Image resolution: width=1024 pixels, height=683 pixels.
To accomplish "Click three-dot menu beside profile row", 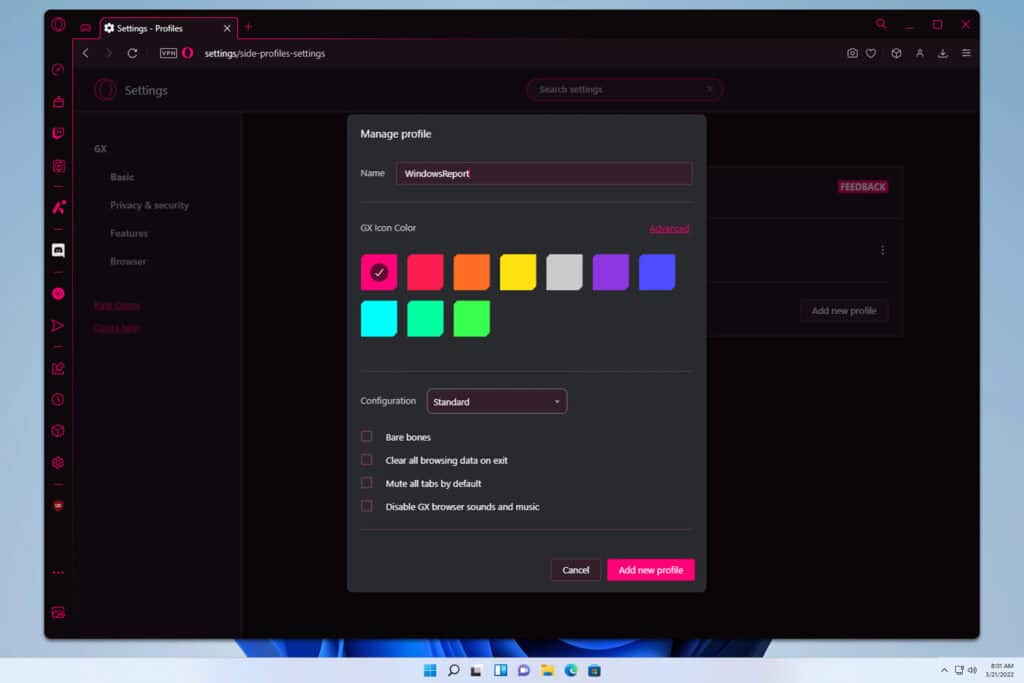I will (882, 250).
